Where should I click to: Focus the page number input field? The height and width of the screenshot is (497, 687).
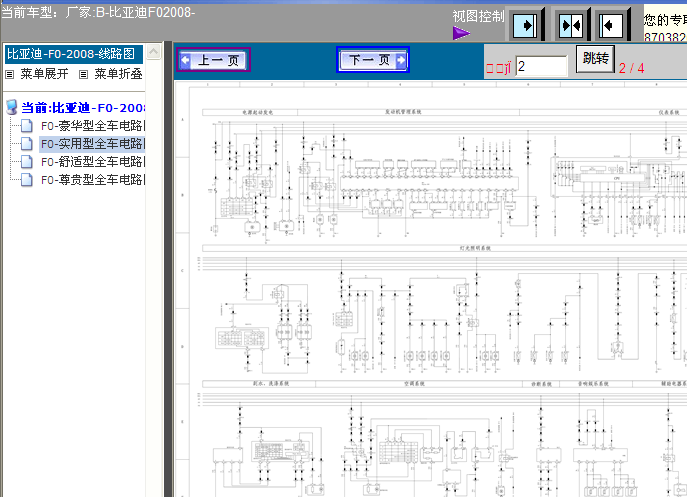541,67
